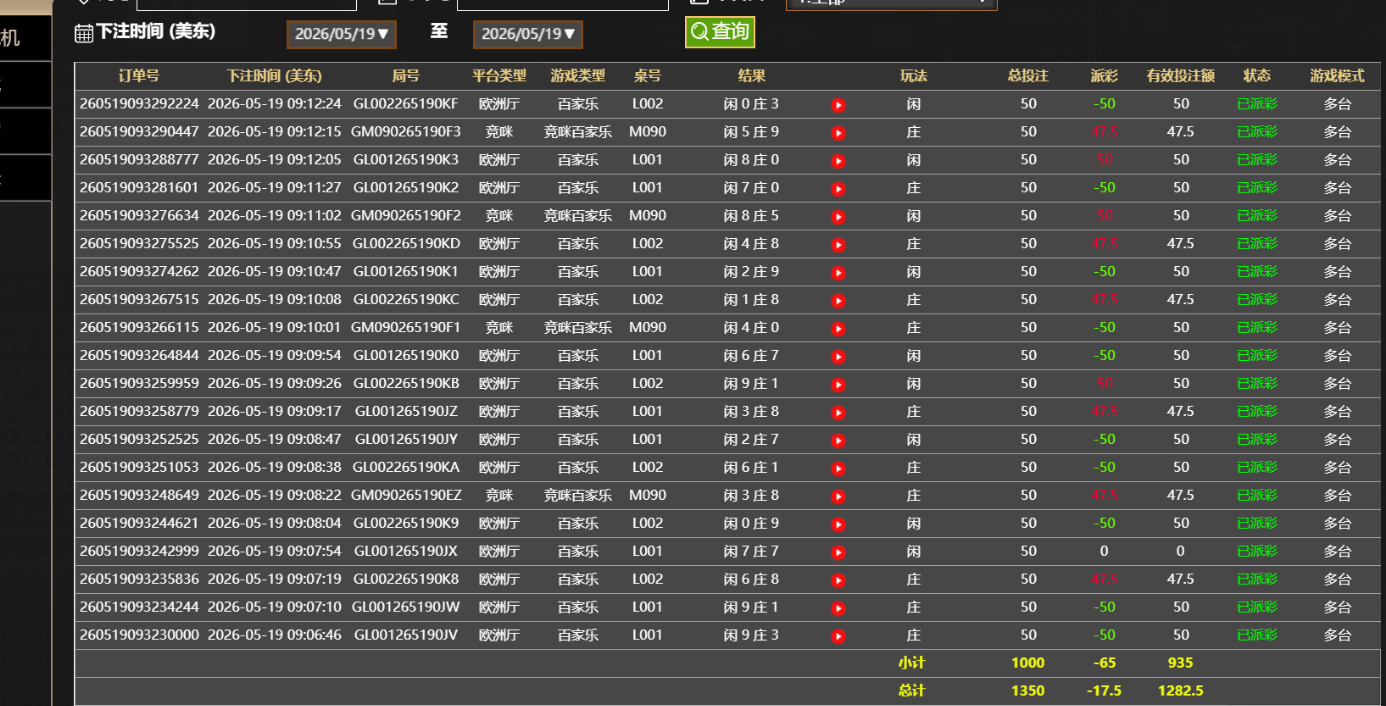Click the 有效投注额 column header
Screen dimensions: 1386x706
pyautogui.click(x=1180, y=76)
